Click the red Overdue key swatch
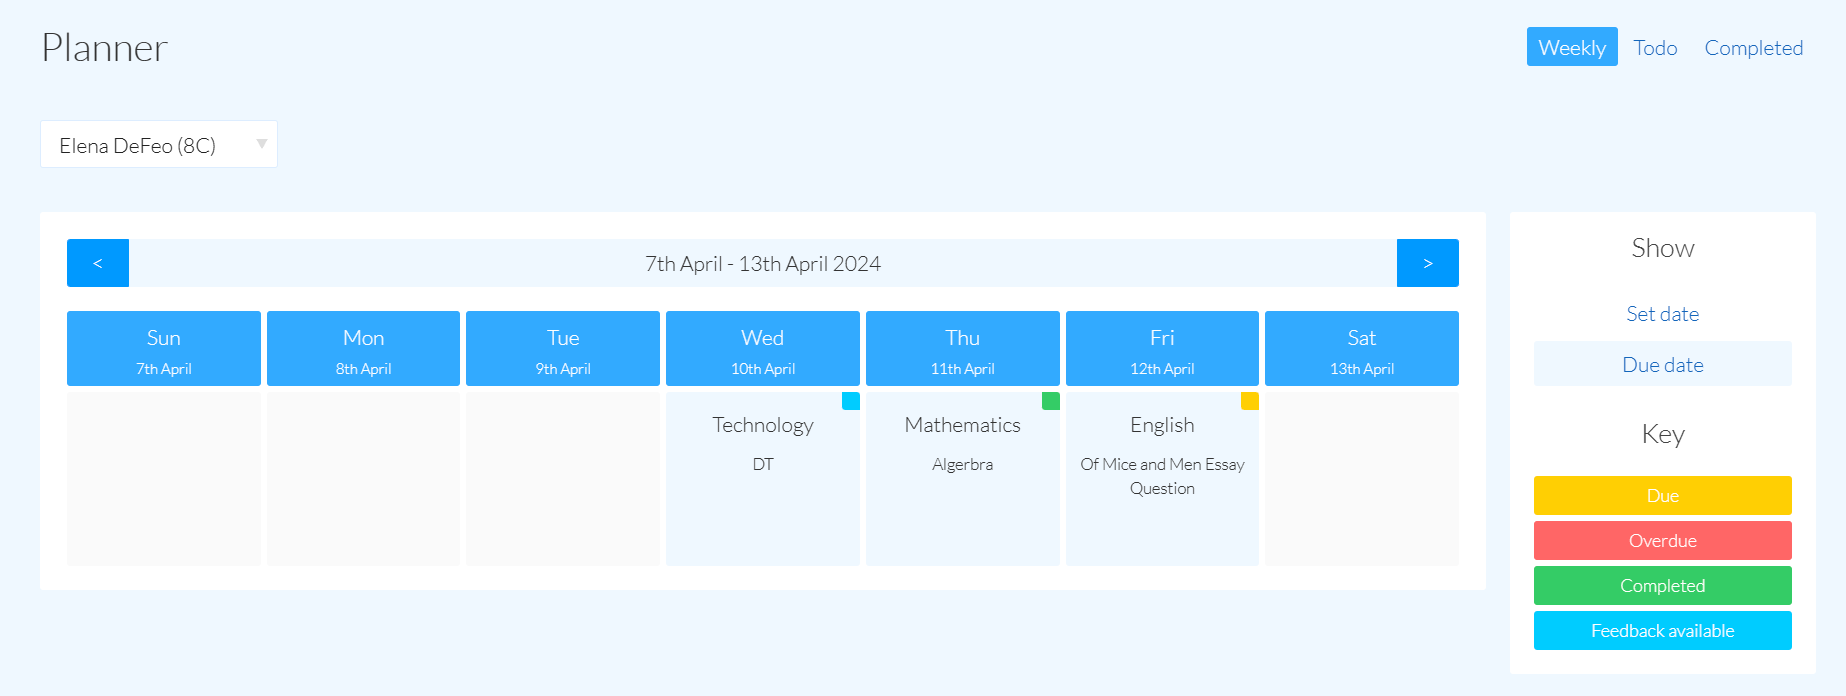Viewport: 1846px width, 696px height. coord(1662,541)
